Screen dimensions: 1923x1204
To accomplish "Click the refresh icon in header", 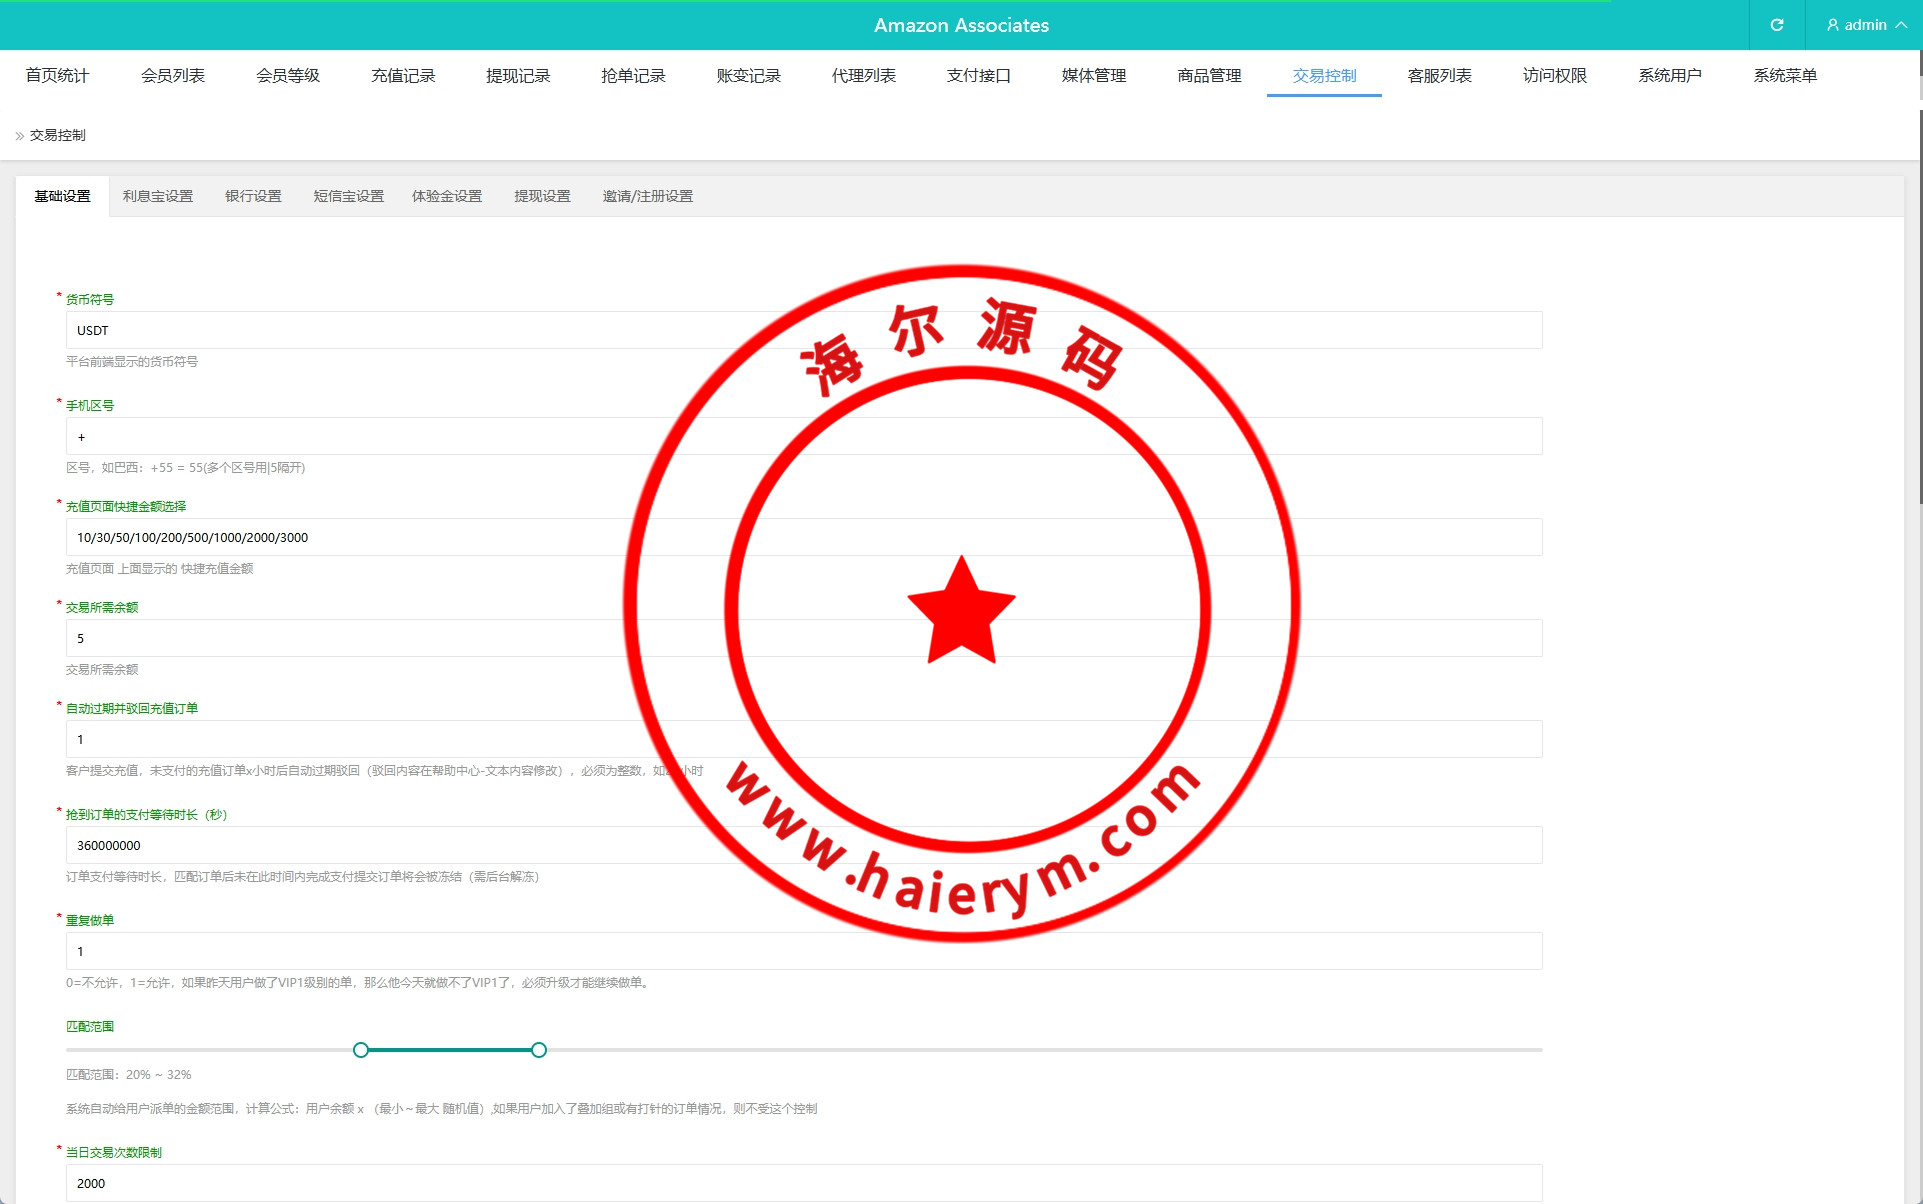I will tap(1776, 25).
